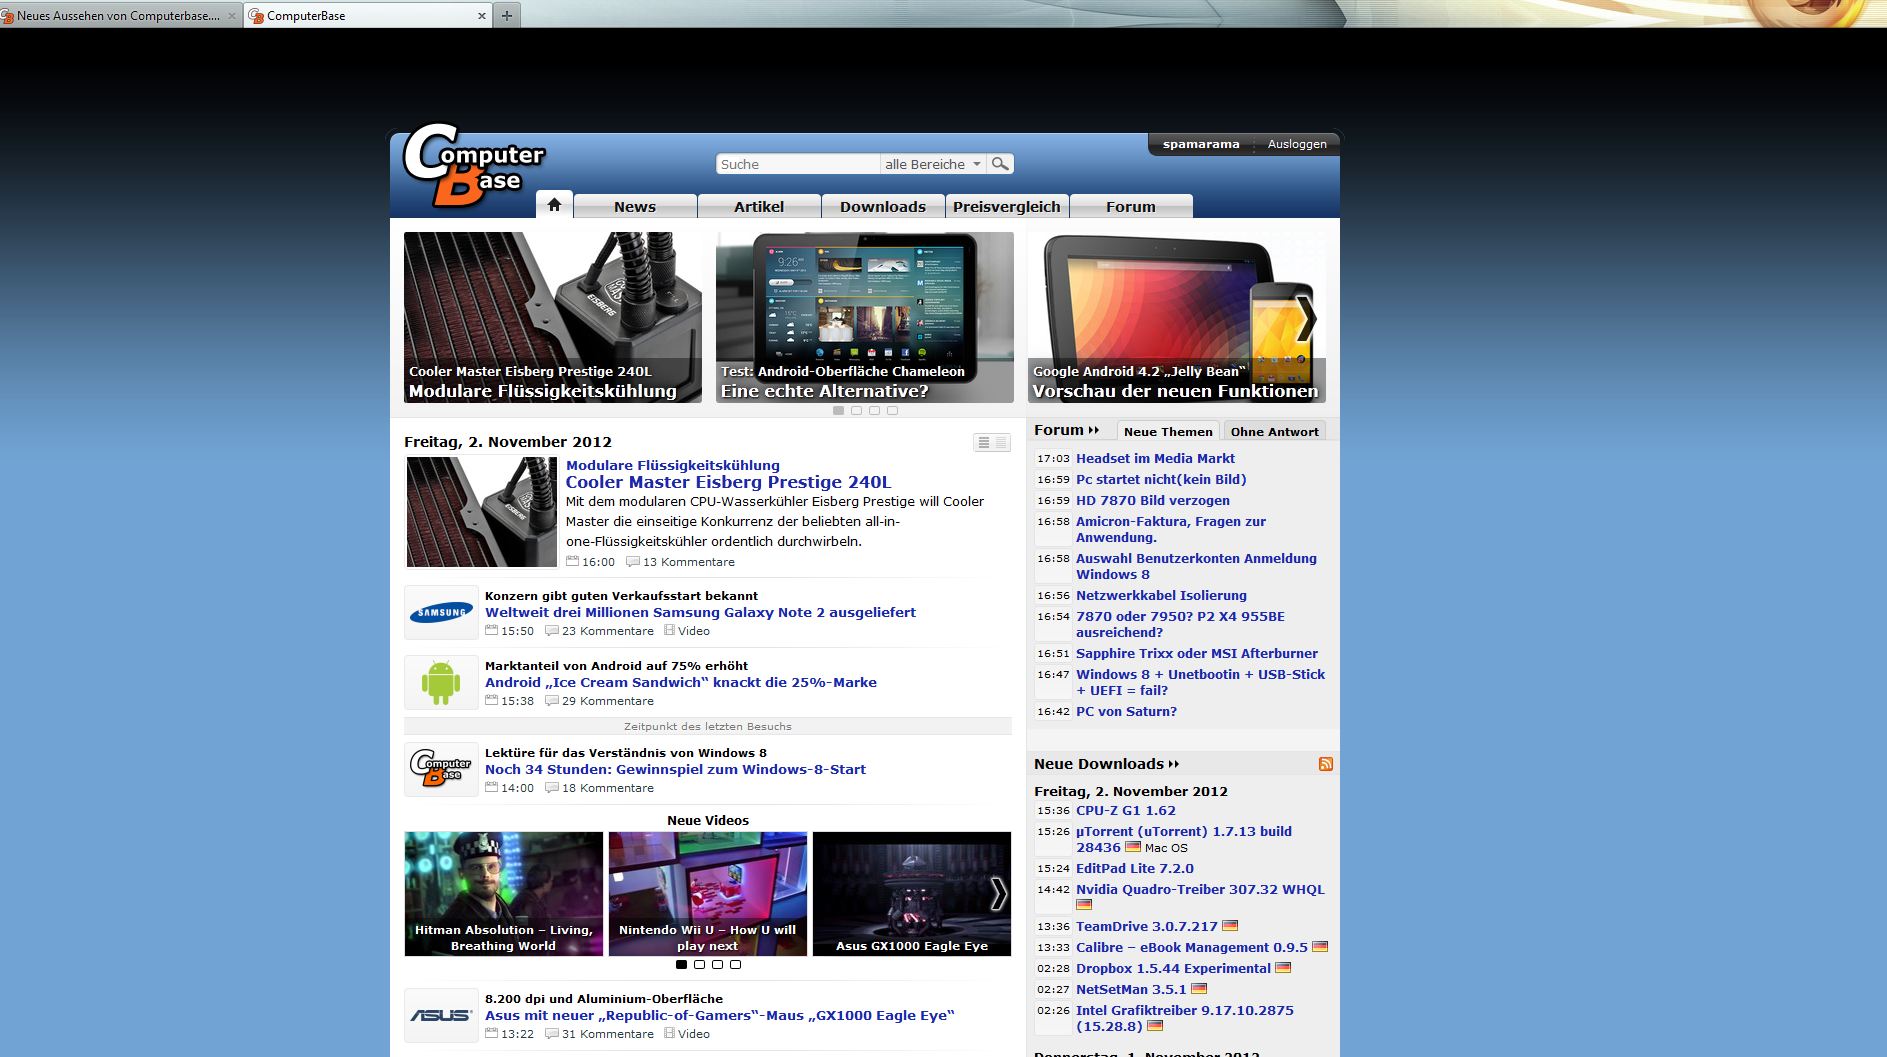Click comment icon beside 29 Kommentare

(x=551, y=700)
